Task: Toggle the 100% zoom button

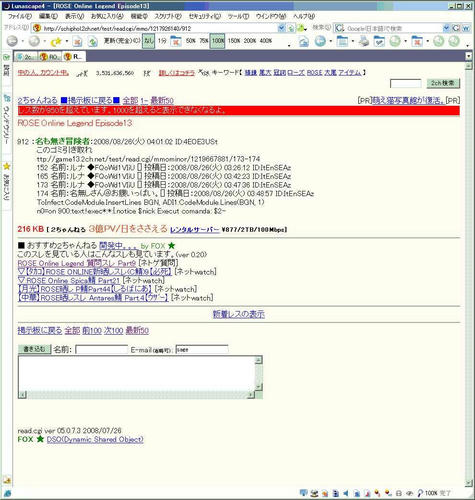Action: 218,41
